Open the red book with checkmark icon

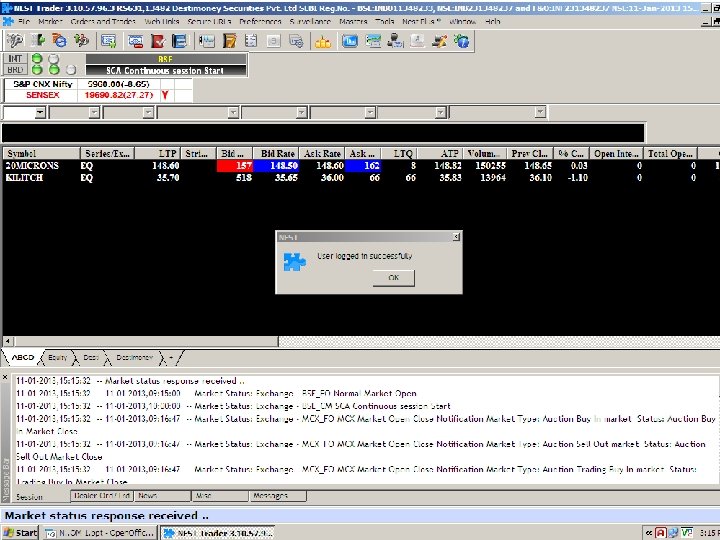click(x=158, y=41)
